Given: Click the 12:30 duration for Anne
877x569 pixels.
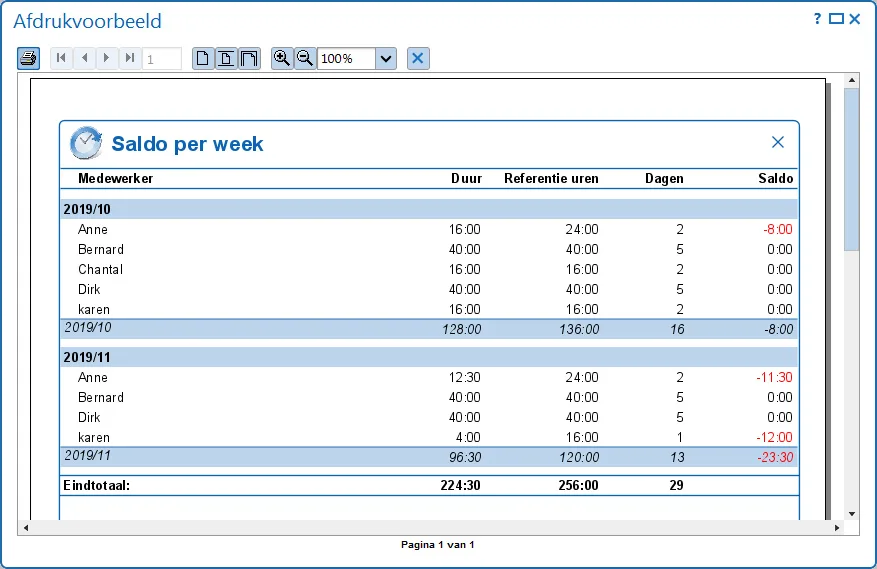Looking at the screenshot, I should (464, 377).
